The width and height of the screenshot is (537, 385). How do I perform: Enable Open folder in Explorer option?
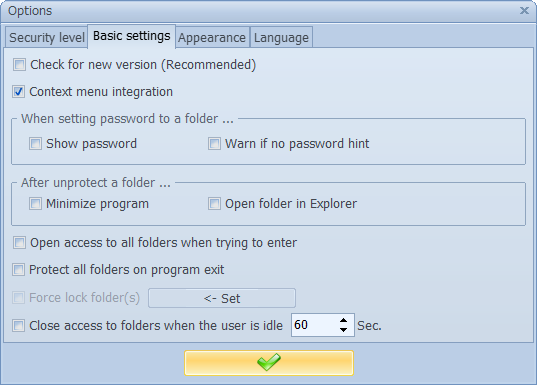[214, 203]
